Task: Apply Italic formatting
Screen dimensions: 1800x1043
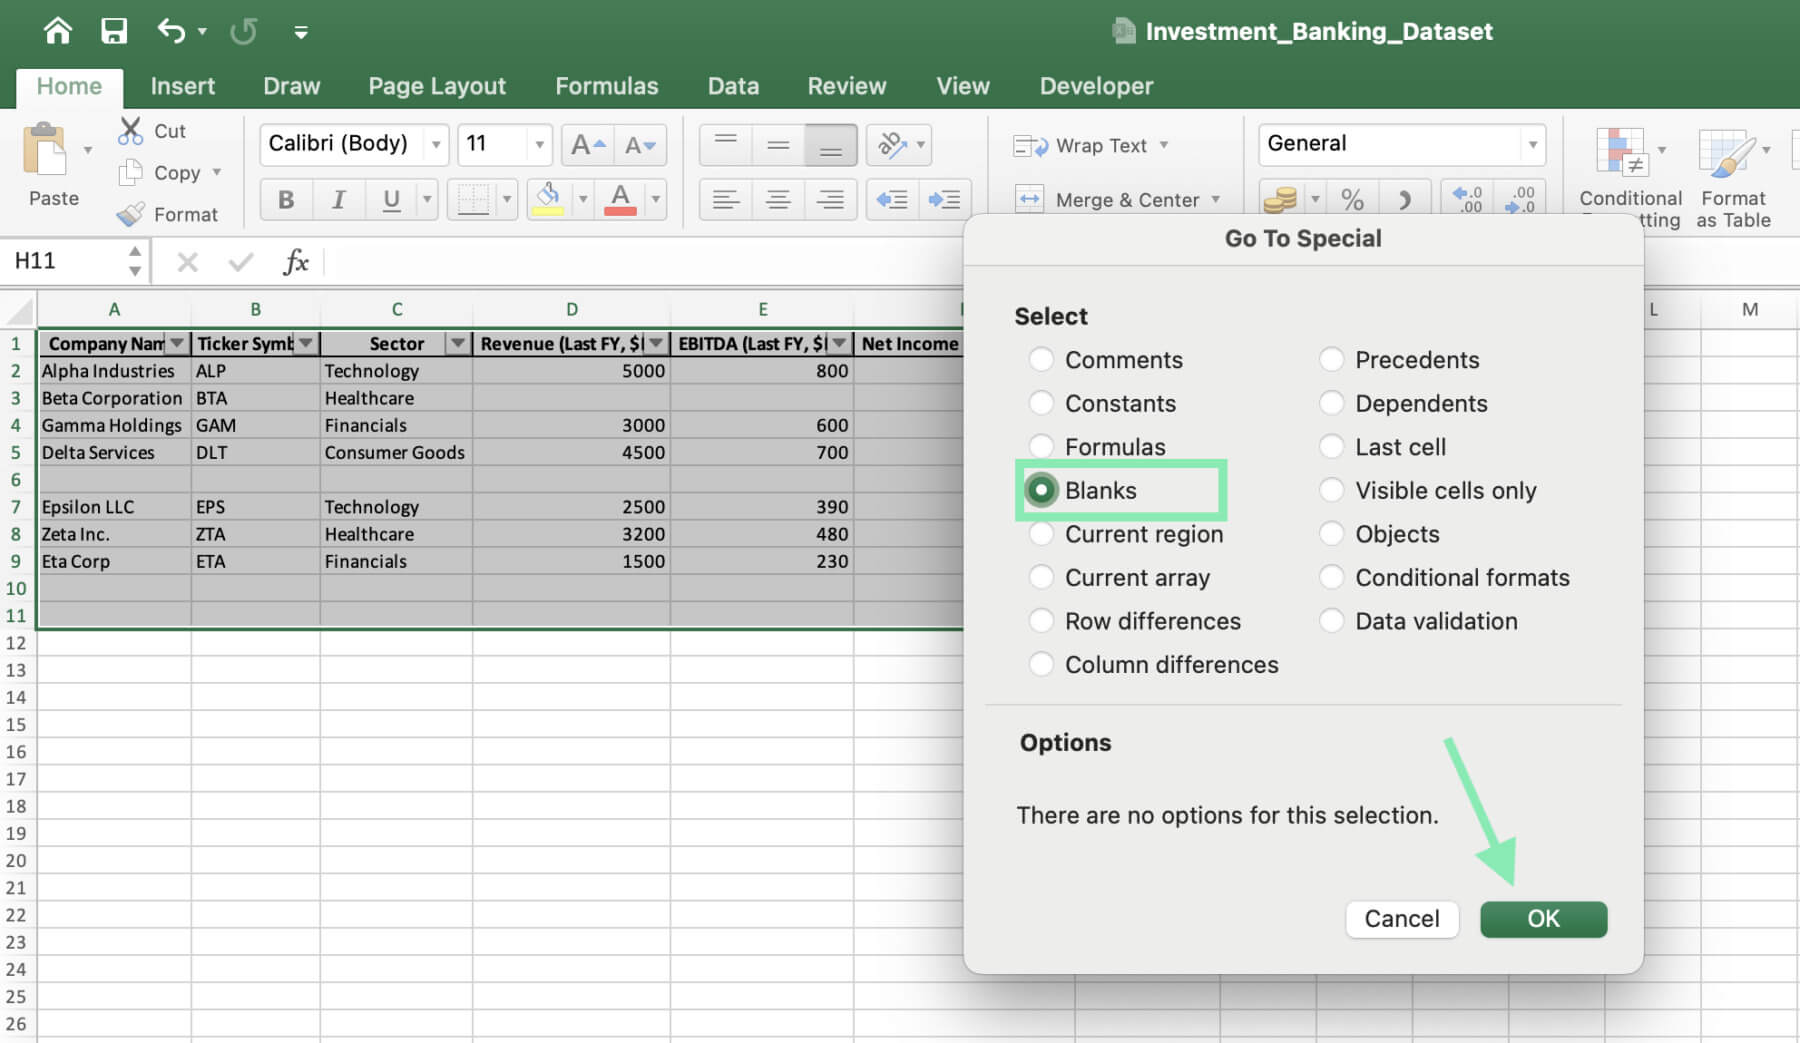Action: click(x=338, y=198)
